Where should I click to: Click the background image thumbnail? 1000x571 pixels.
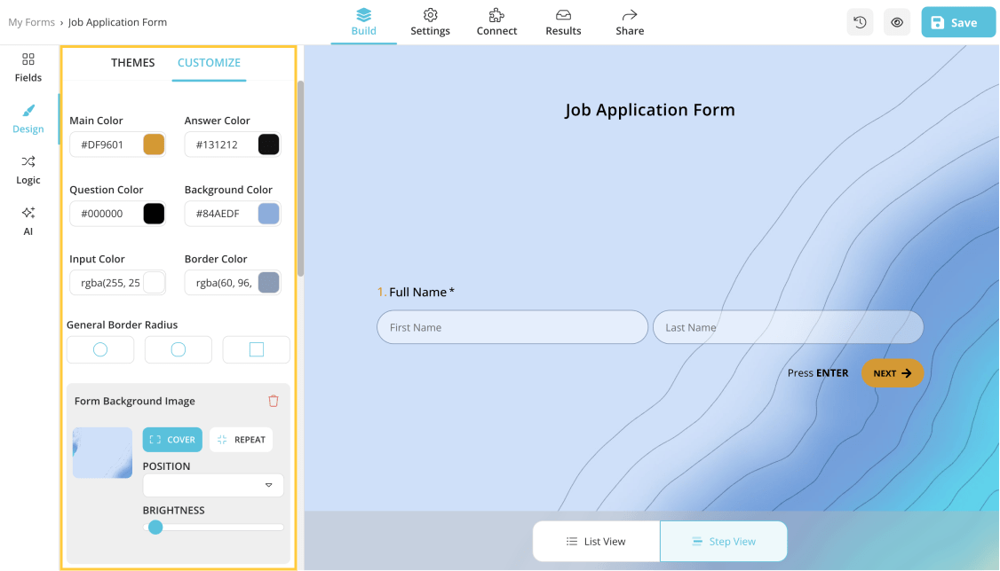pos(102,453)
